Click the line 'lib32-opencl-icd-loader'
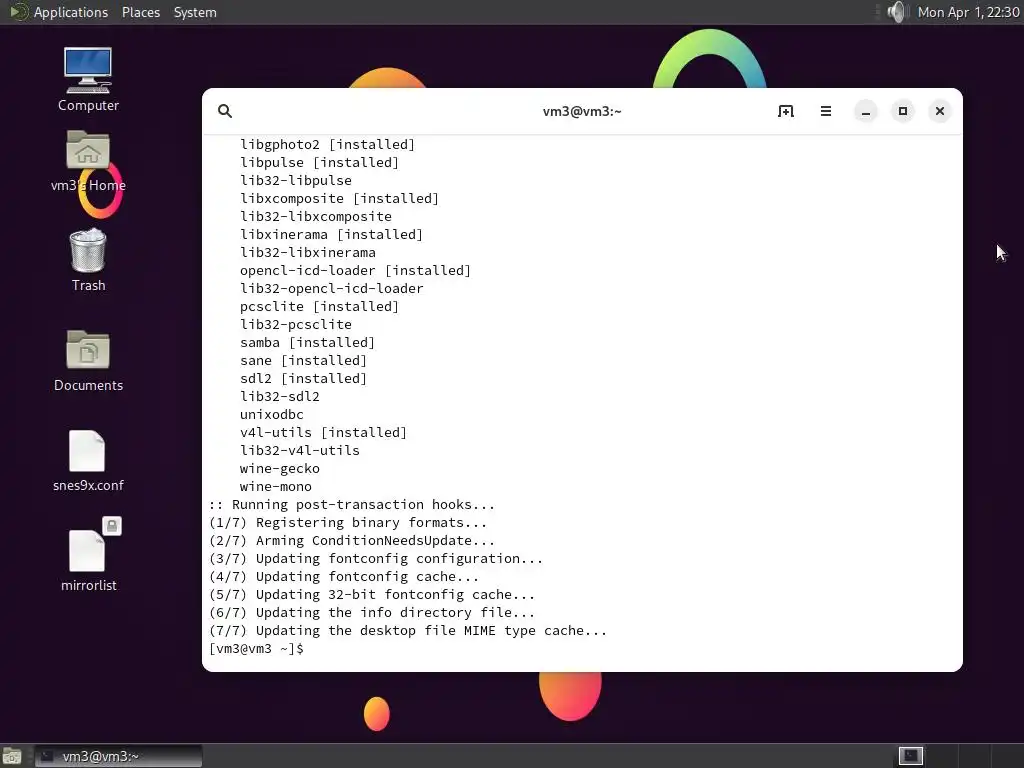 pyautogui.click(x=332, y=289)
